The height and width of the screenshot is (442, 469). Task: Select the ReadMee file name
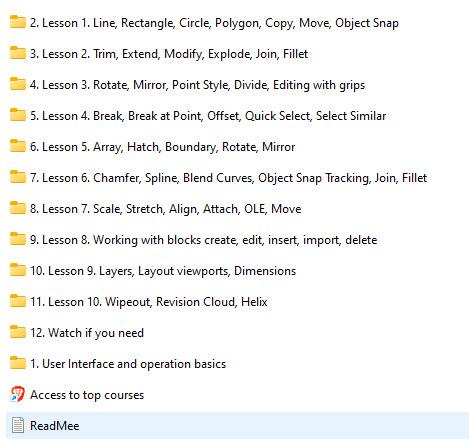pyautogui.click(x=55, y=426)
